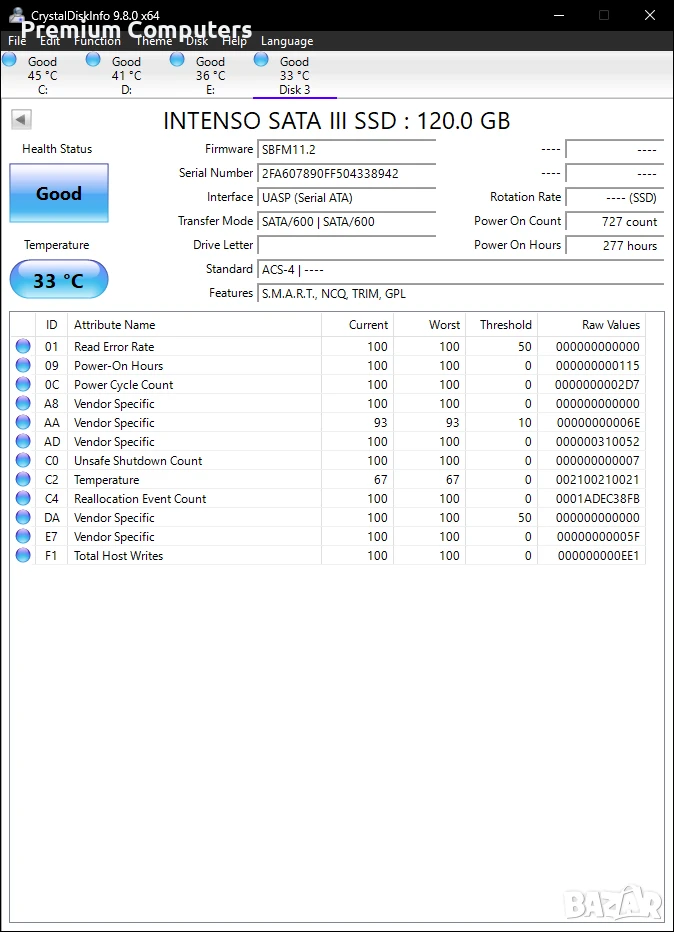Click raw value 000000310052
The image size is (674, 932).
(598, 442)
